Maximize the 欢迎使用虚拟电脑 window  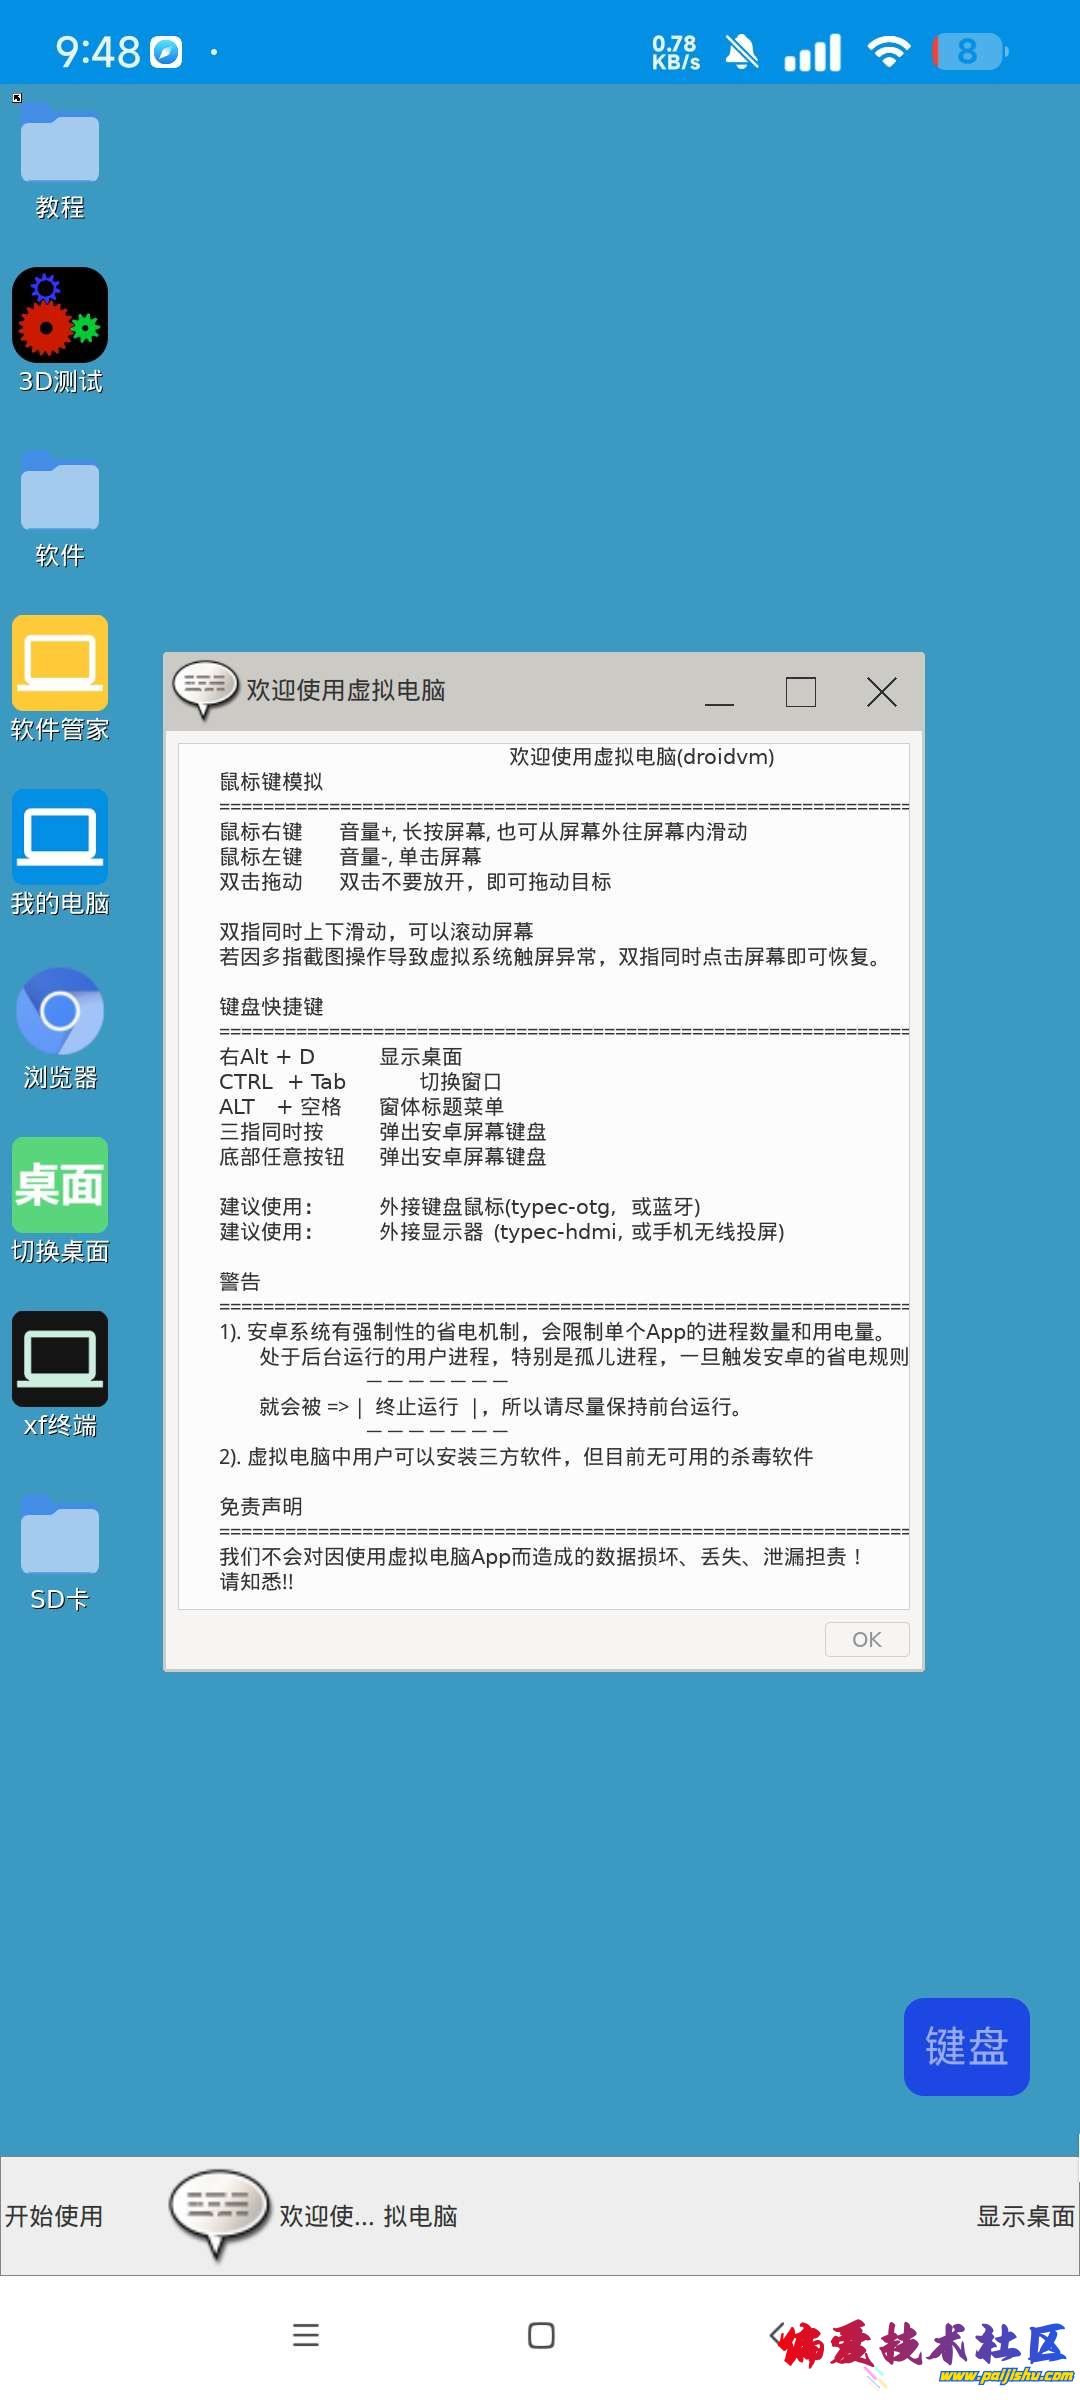point(800,692)
